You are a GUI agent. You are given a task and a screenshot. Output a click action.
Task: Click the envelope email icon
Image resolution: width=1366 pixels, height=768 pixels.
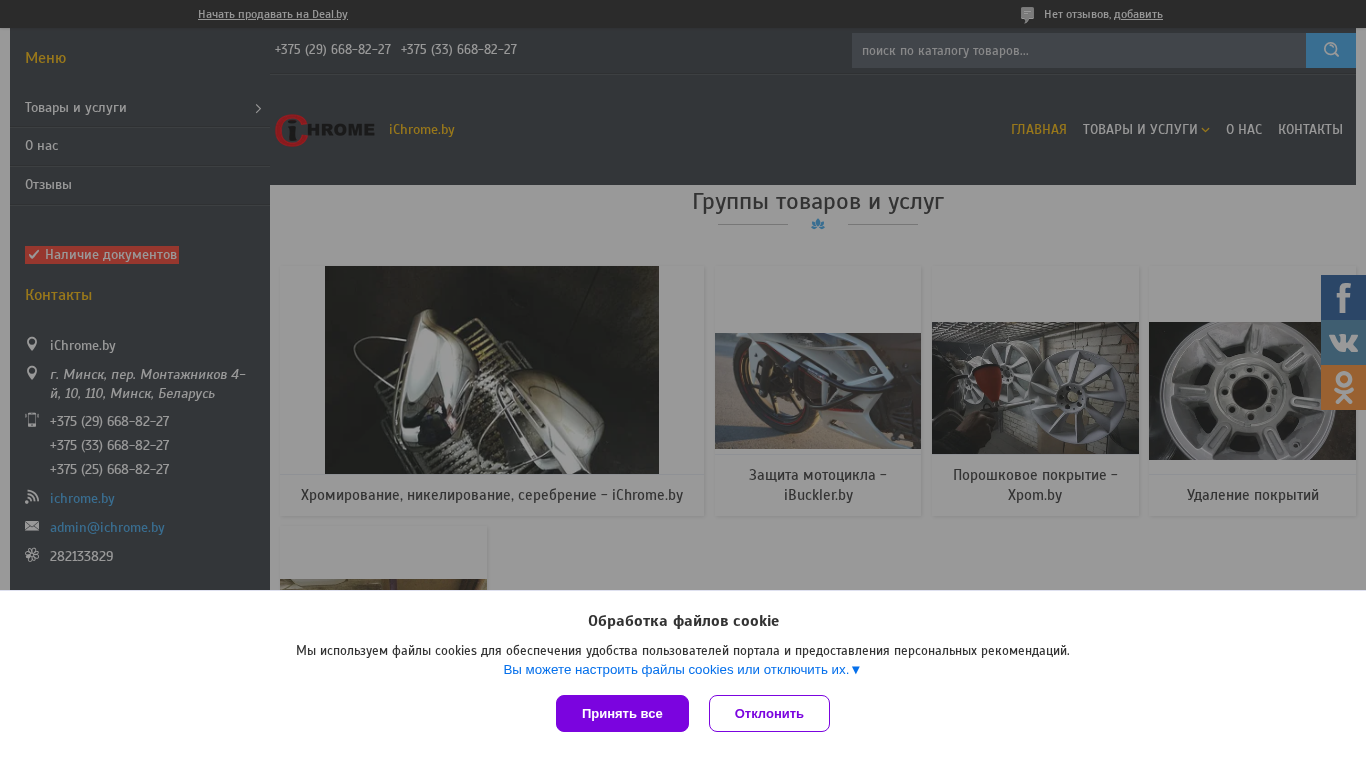(32, 526)
